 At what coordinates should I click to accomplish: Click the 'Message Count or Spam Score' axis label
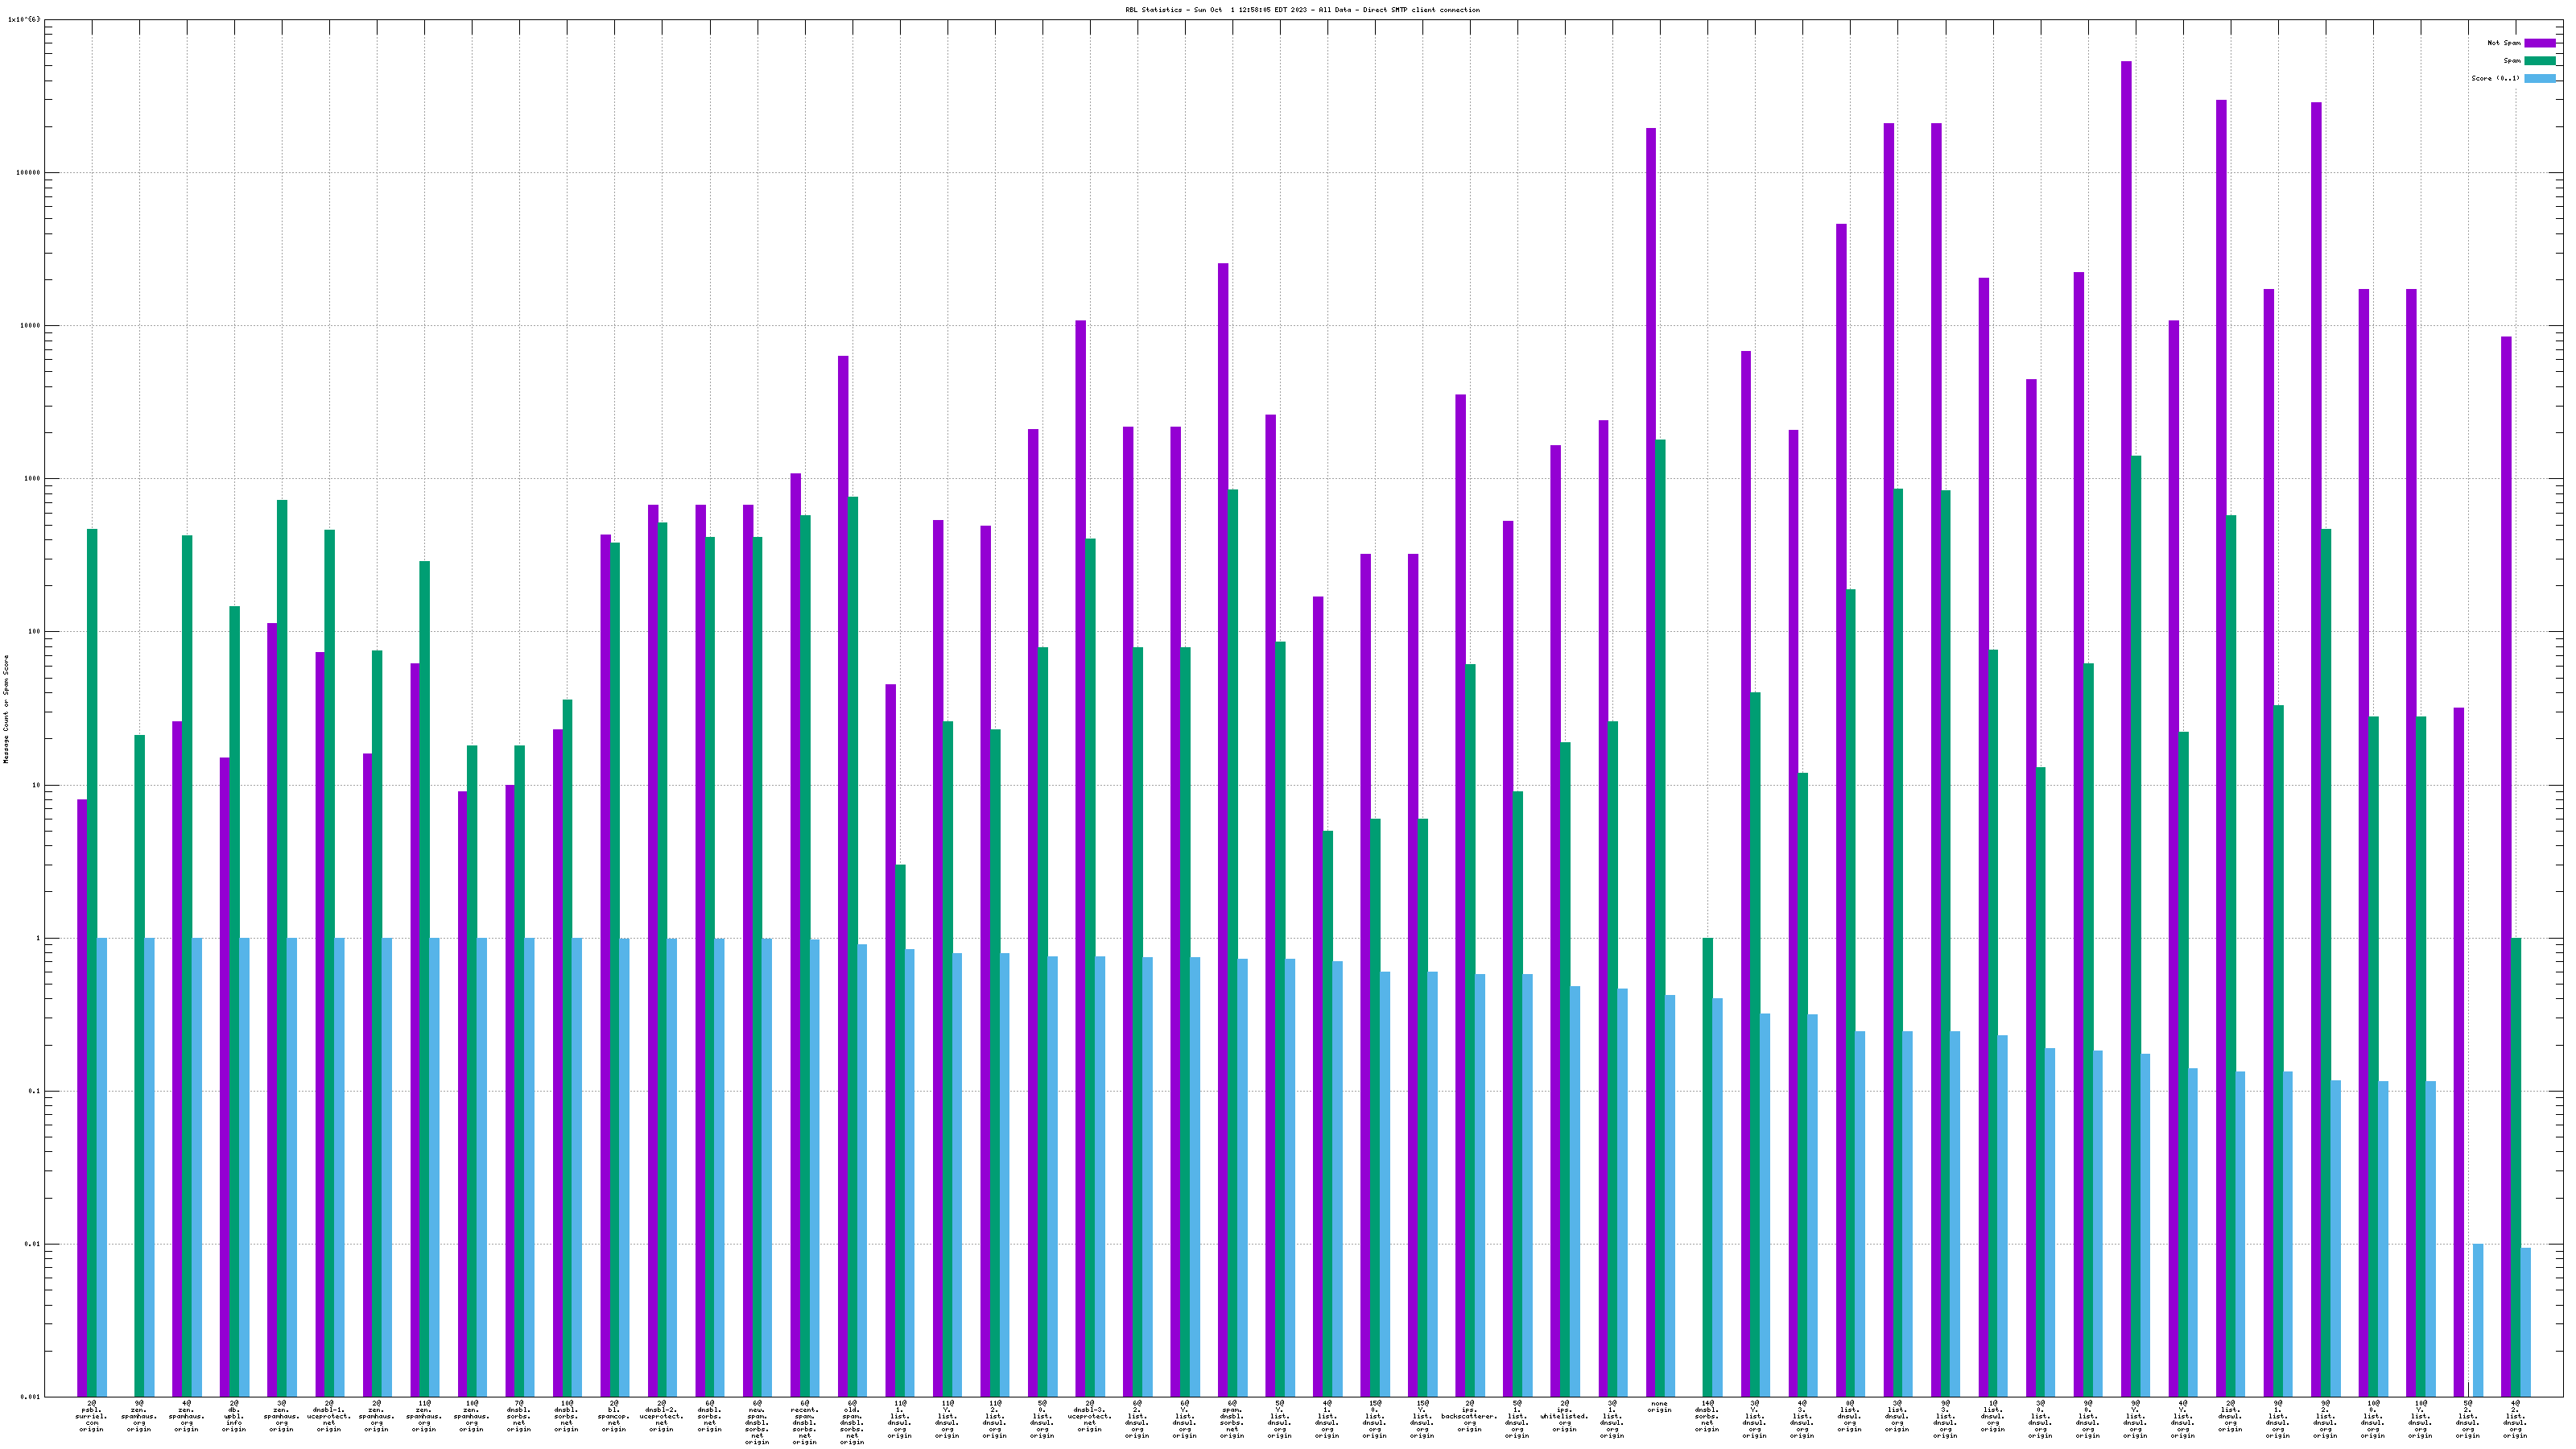click(x=6, y=709)
